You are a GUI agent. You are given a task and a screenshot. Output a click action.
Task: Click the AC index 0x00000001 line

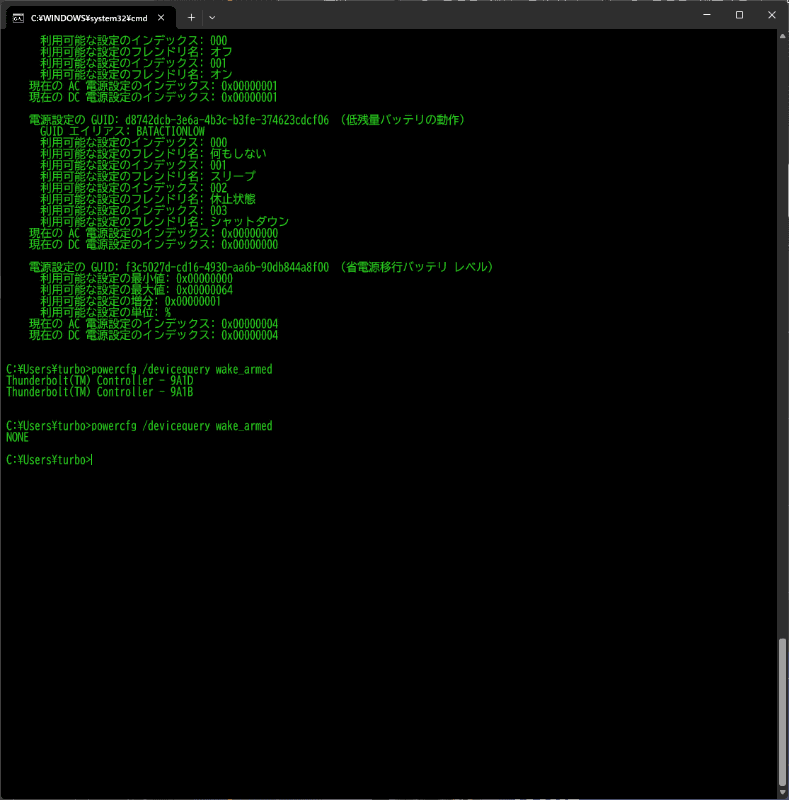tap(154, 86)
